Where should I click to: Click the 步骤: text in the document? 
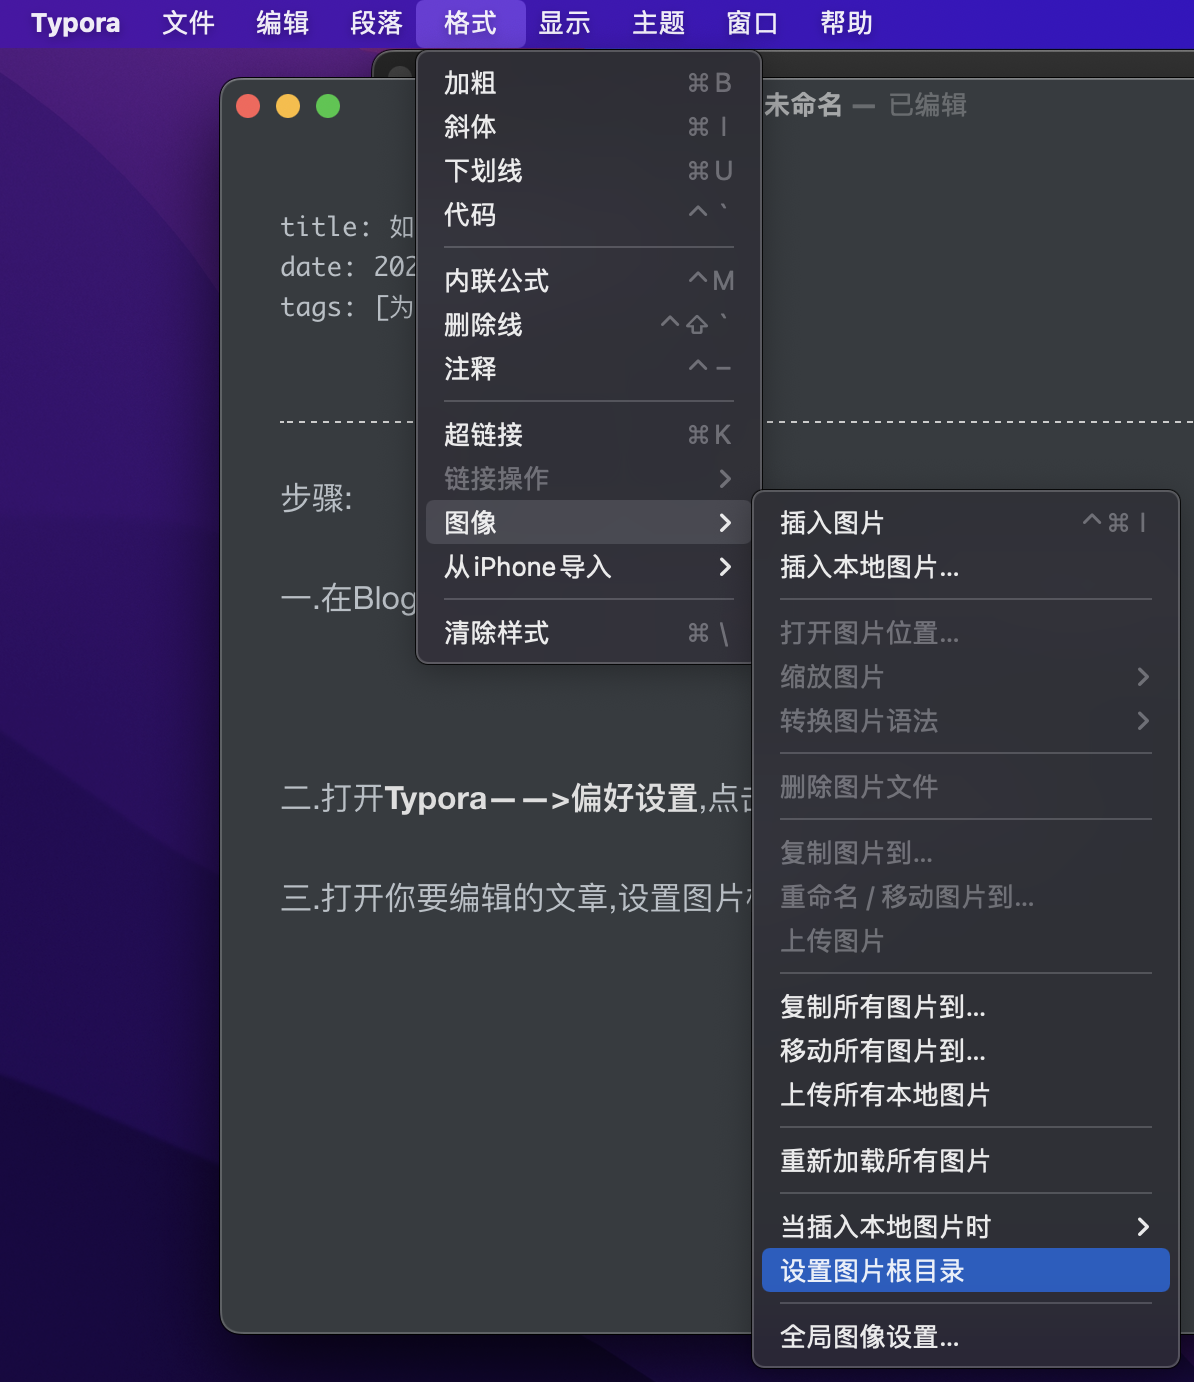(x=316, y=498)
